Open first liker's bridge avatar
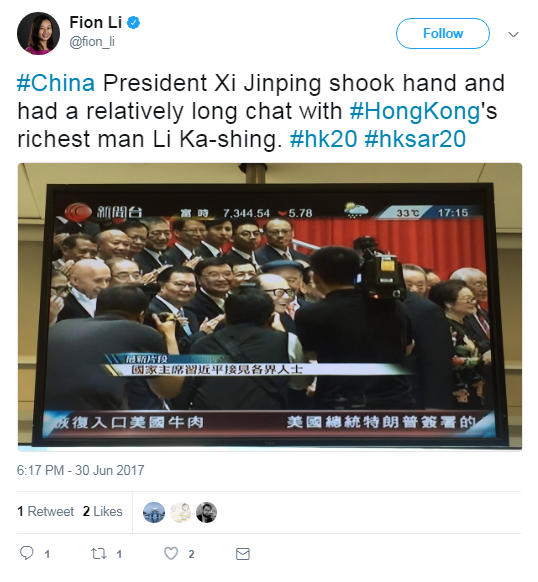 [154, 512]
